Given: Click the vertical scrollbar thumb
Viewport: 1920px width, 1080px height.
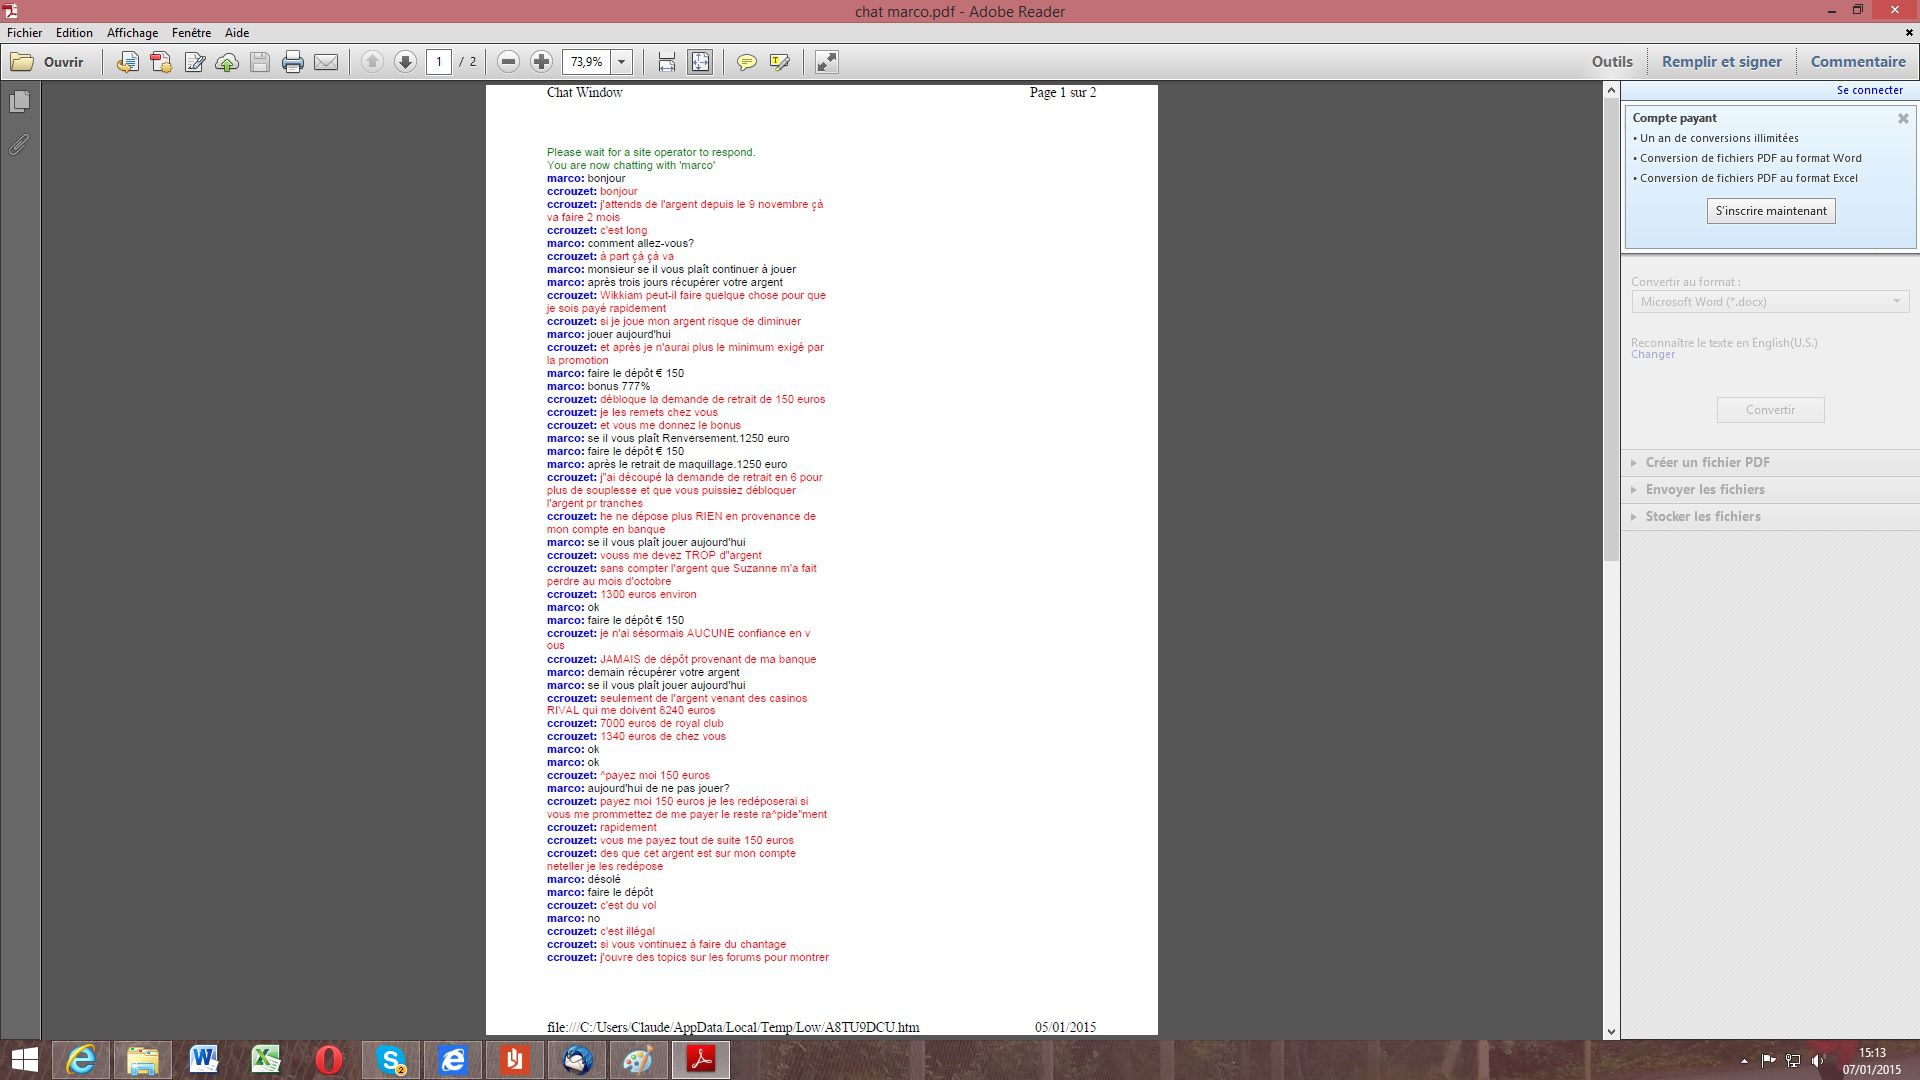Looking at the screenshot, I should point(1610,329).
